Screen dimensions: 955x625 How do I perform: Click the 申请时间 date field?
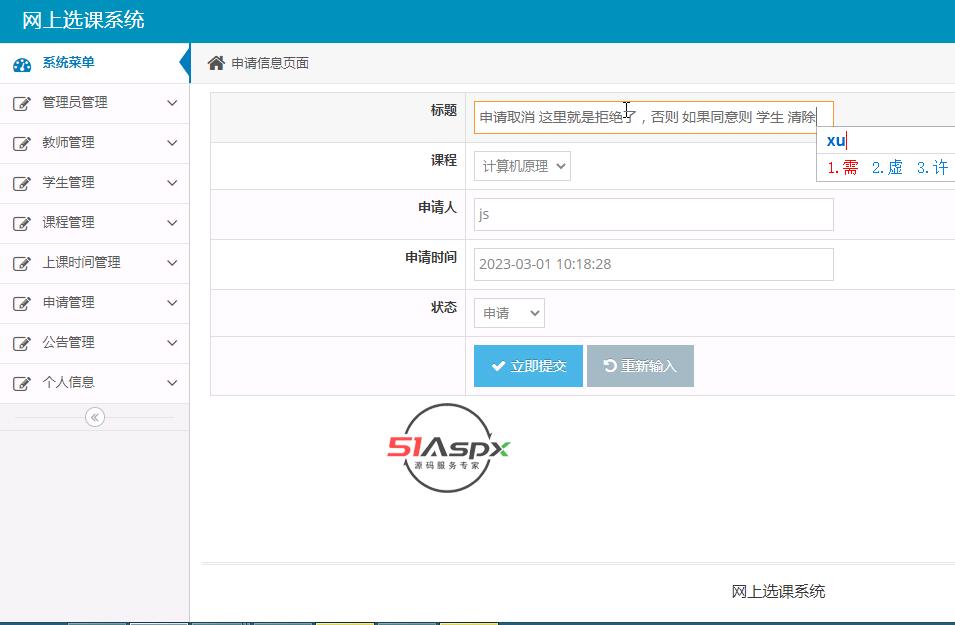point(654,264)
